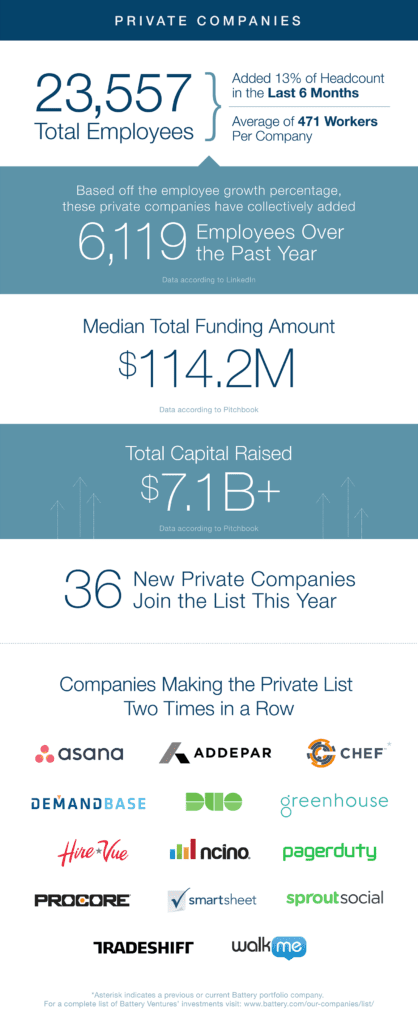Click the Private Companies header banner
This screenshot has height=1024, width=418.
pos(209,20)
